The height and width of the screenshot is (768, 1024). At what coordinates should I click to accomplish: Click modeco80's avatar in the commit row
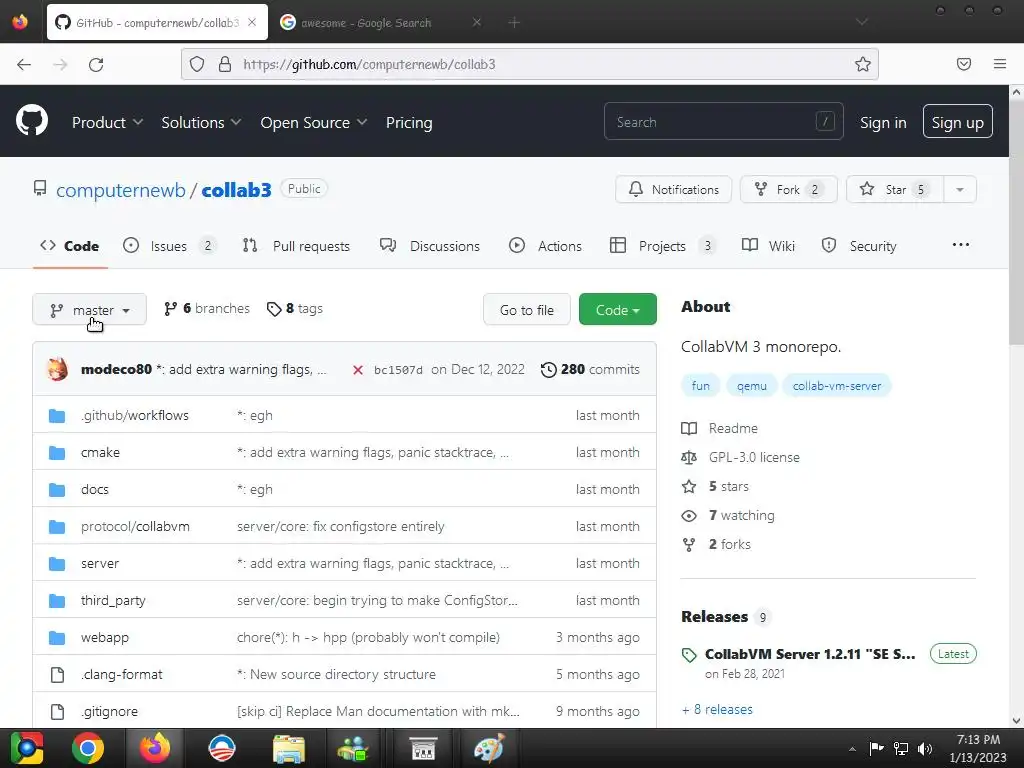tap(57, 369)
